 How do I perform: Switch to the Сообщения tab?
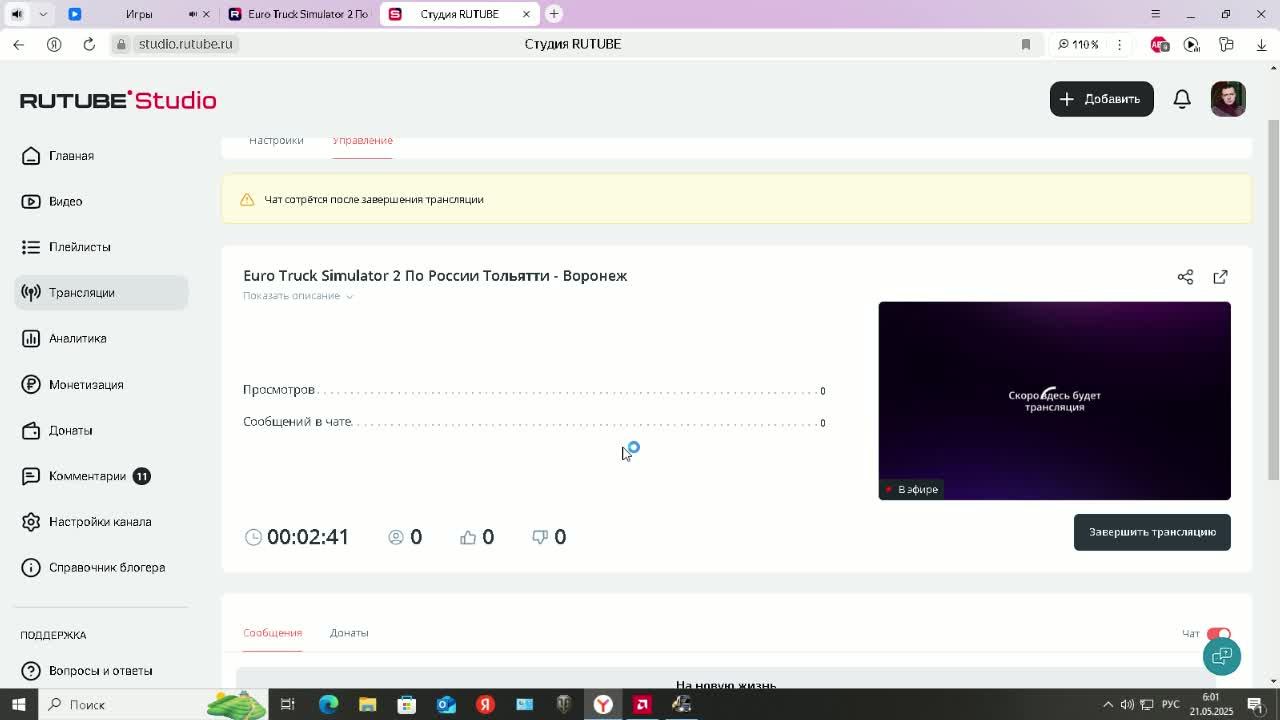coord(272,633)
